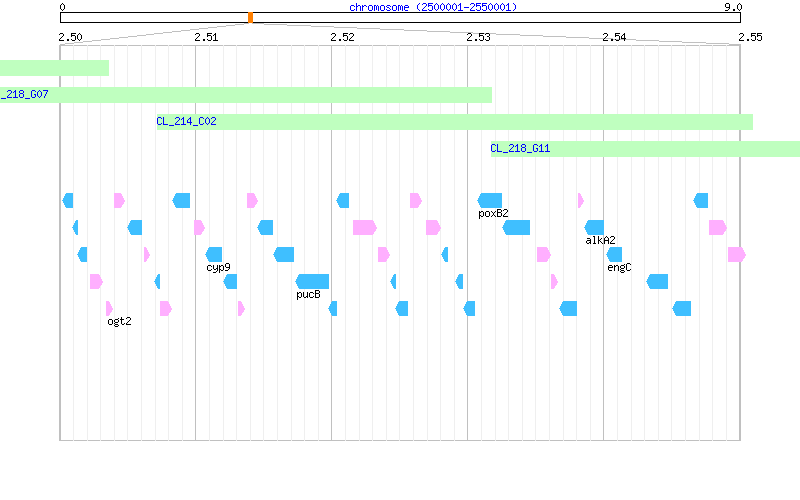800x500 pixels.
Task: Click the blue gene arrow right of poxB2 label
Action: click(x=516, y=228)
